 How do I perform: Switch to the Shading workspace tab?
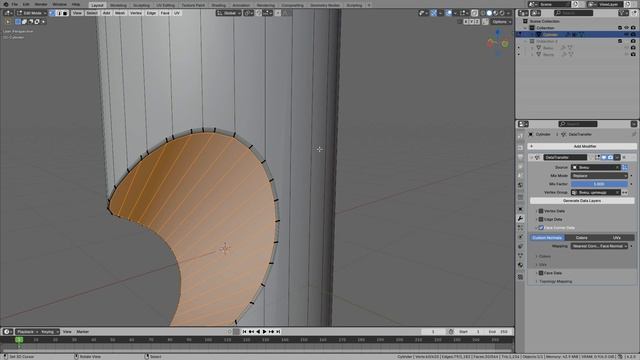click(218, 5)
